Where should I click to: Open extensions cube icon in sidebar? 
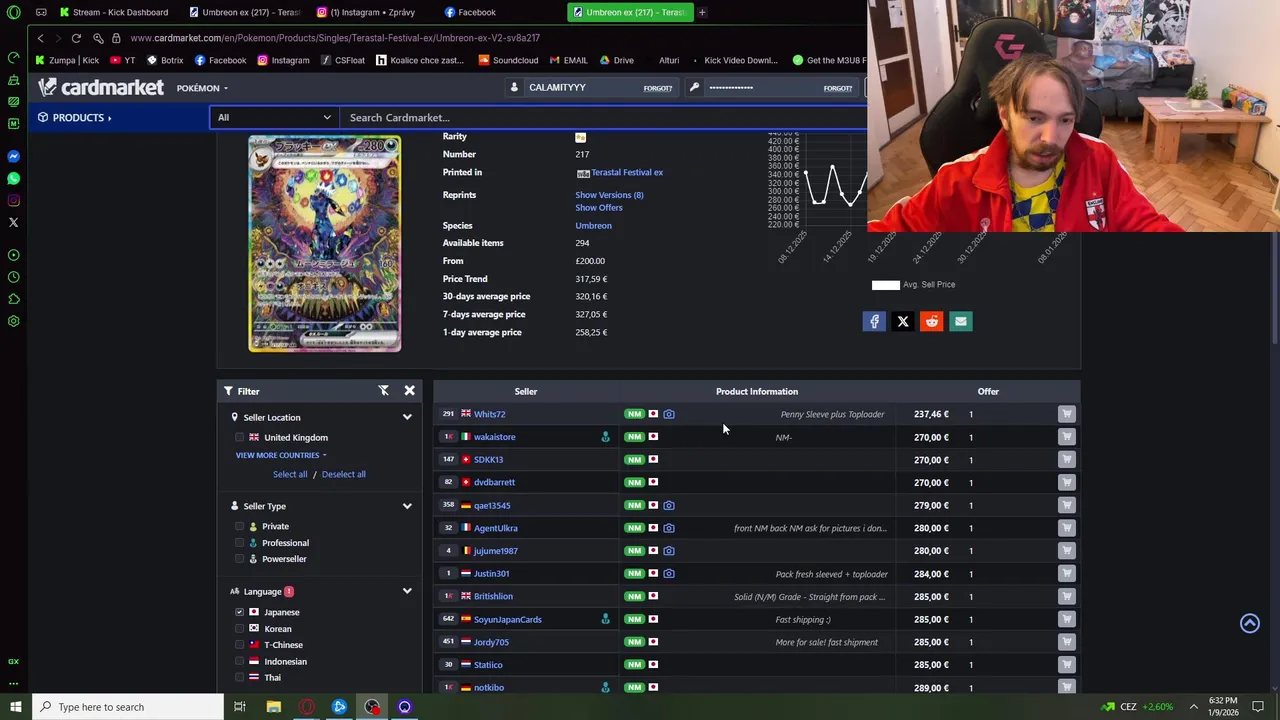(13, 299)
